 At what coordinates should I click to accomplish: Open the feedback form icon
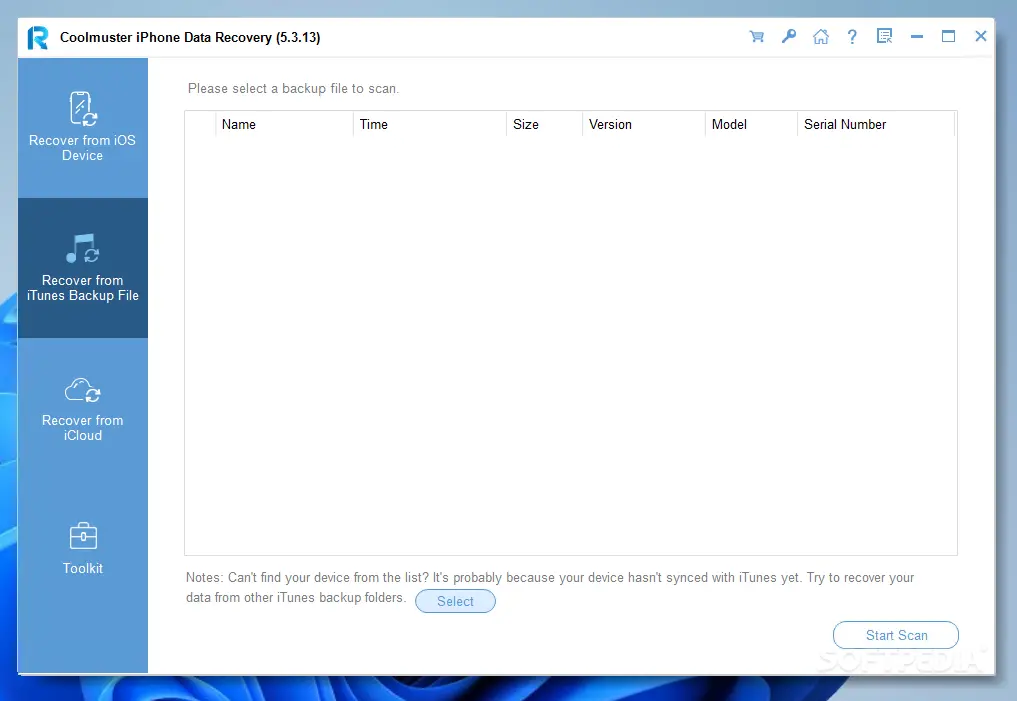click(x=884, y=36)
